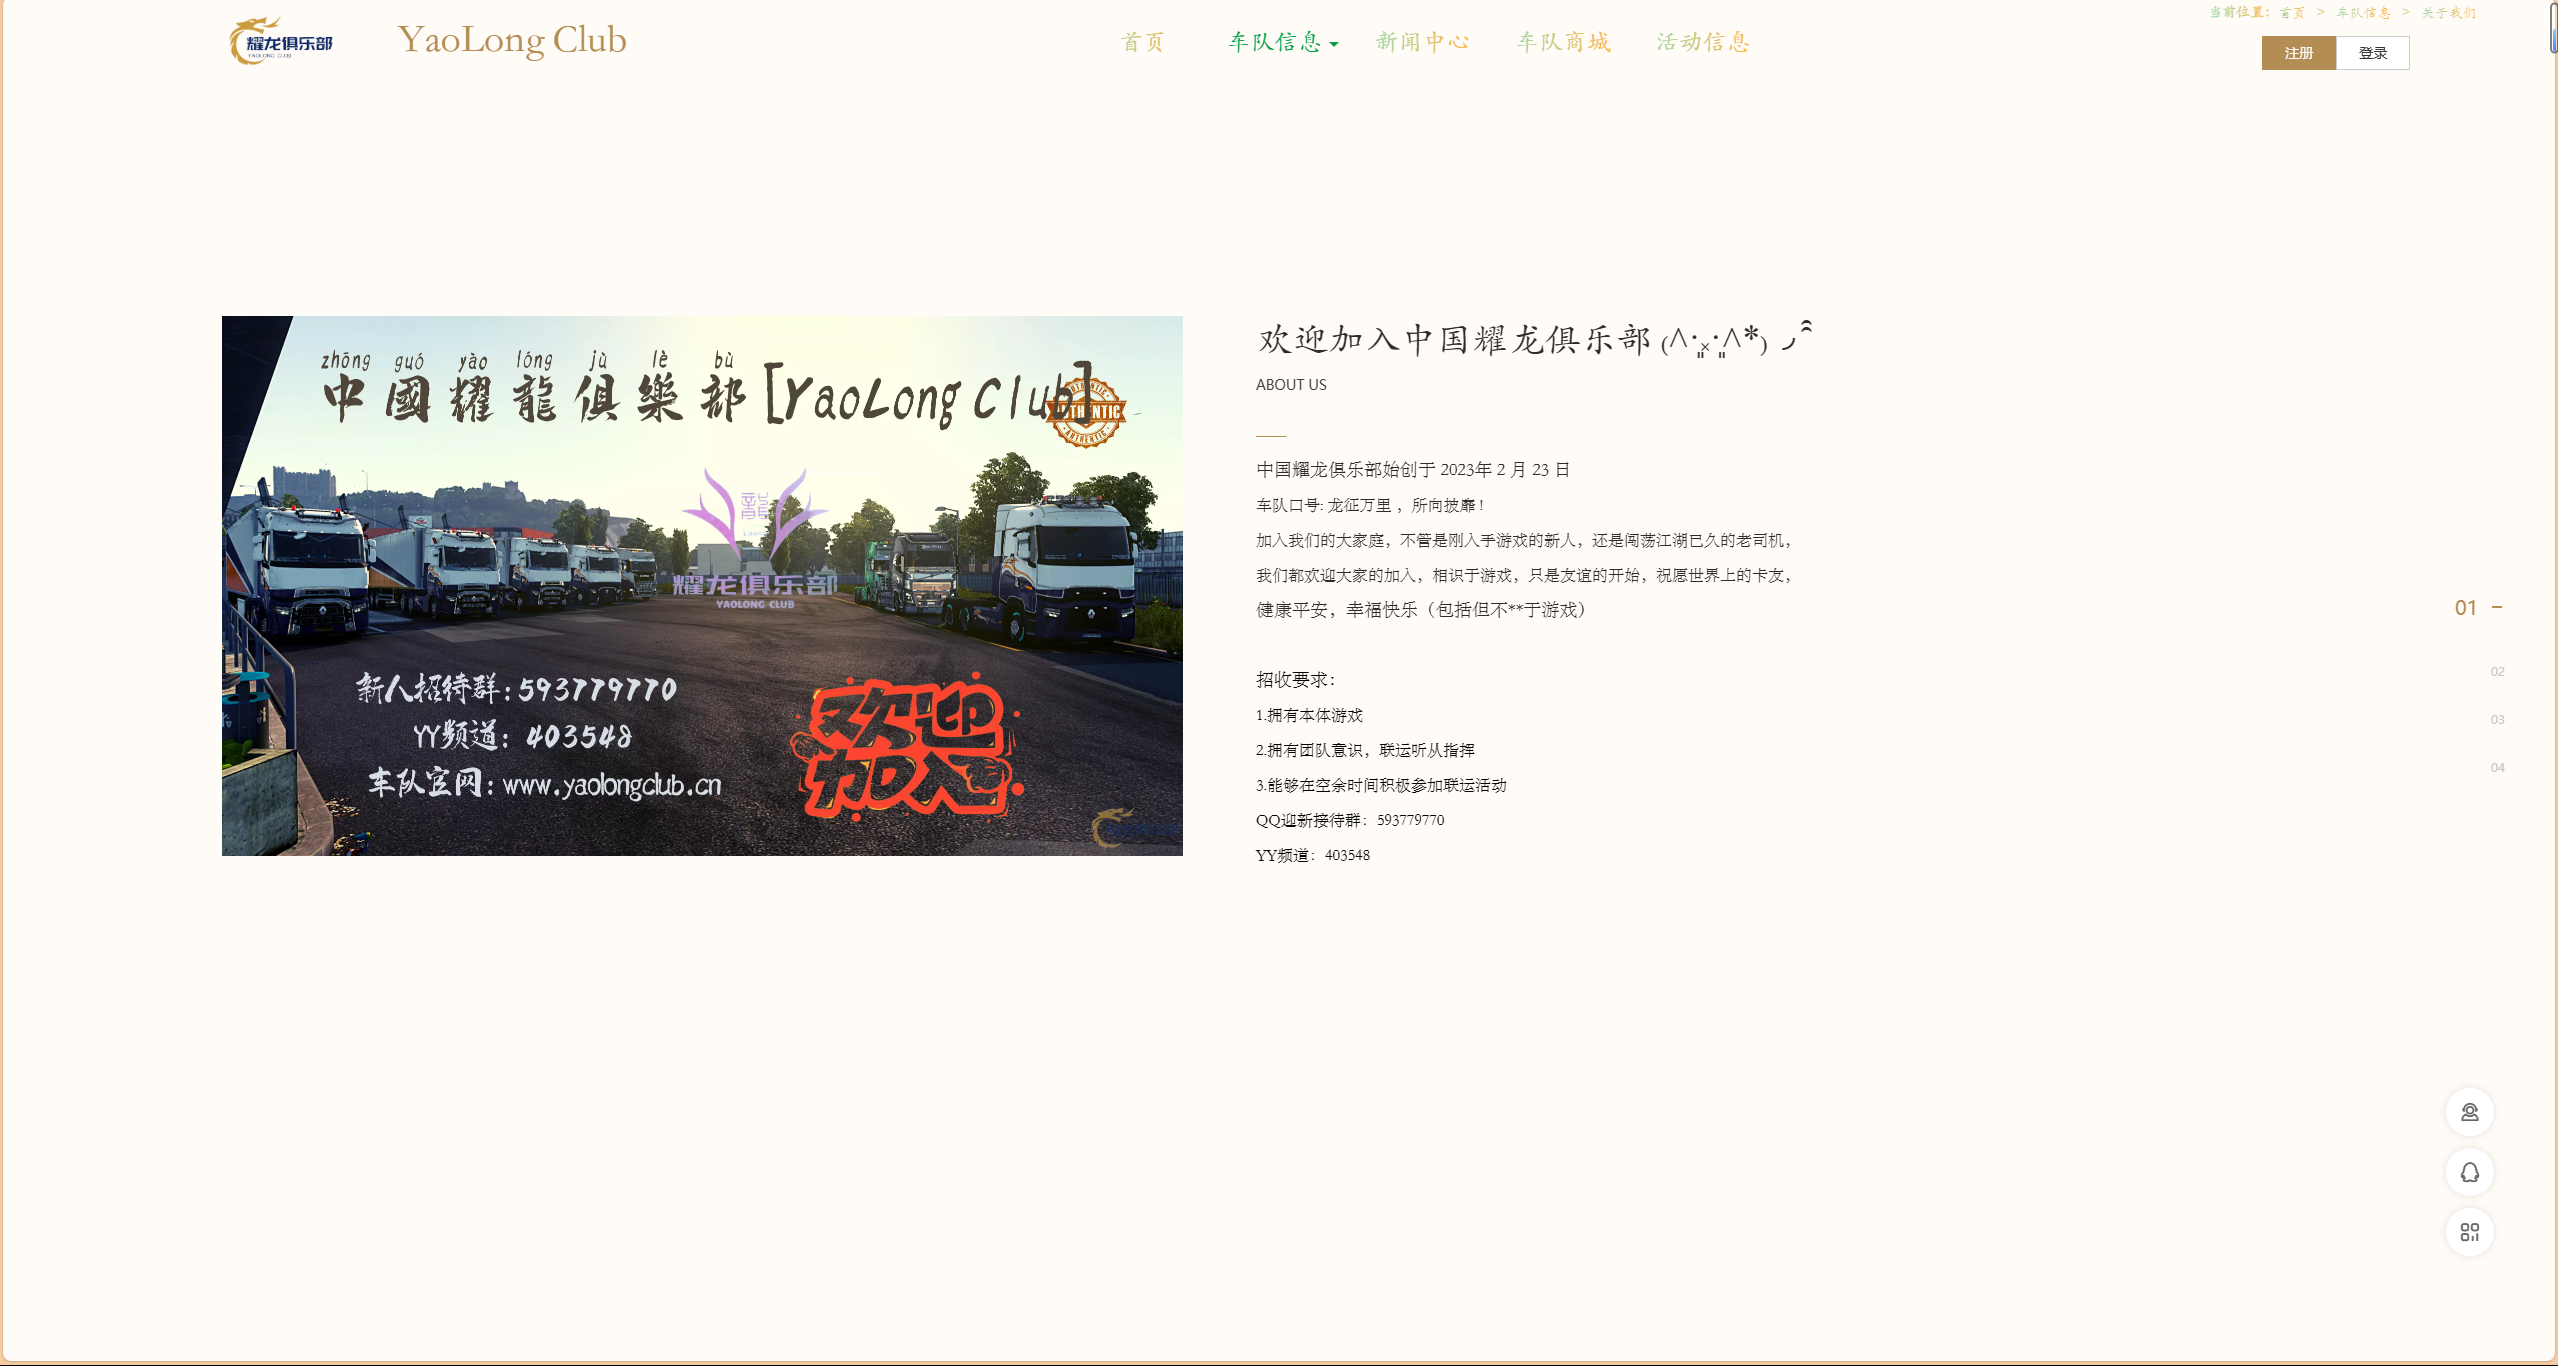
Task: Select 活动信息 in the top navigation
Action: [x=1703, y=42]
